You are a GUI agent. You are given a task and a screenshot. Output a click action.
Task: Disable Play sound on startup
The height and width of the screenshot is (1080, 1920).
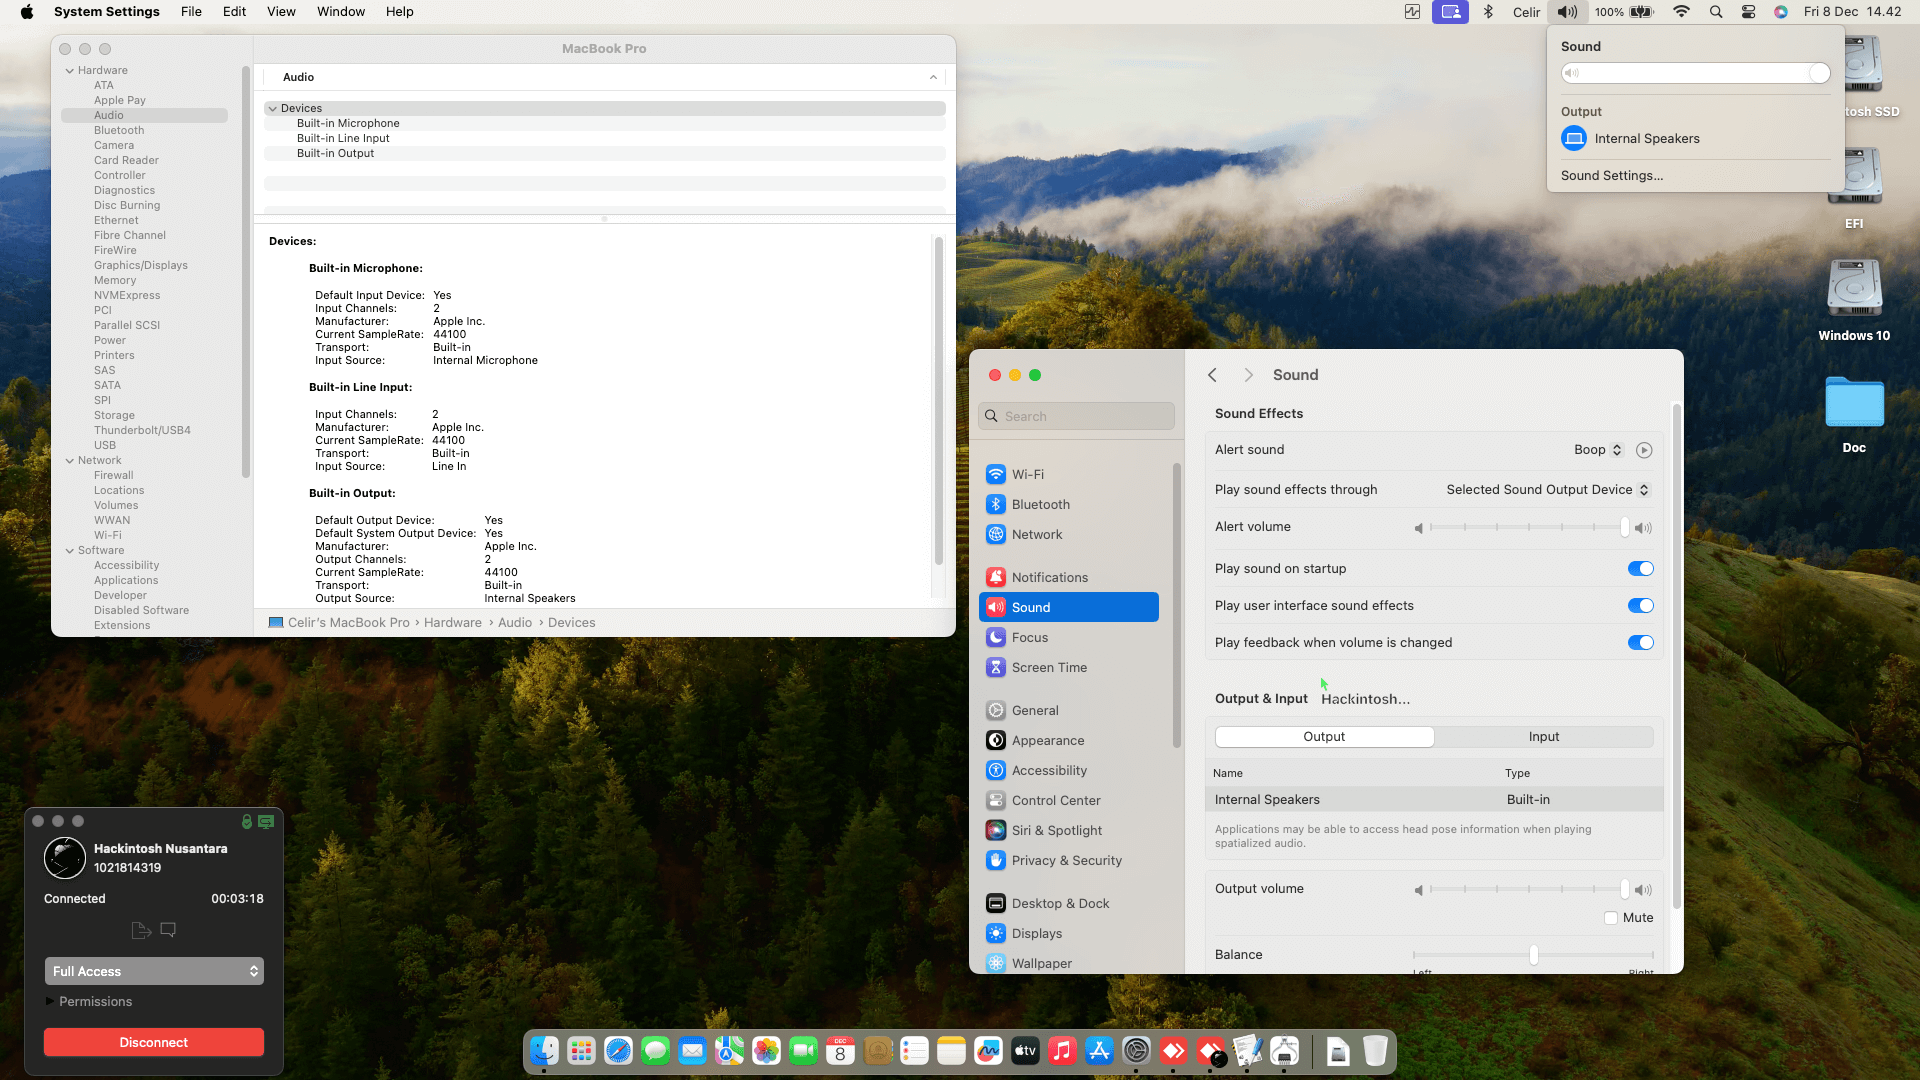coord(1640,569)
